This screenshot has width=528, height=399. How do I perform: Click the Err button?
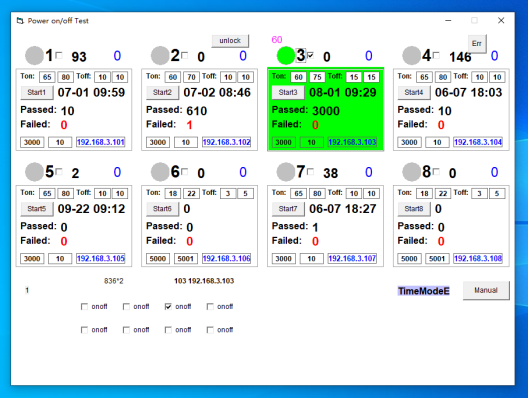(x=477, y=43)
